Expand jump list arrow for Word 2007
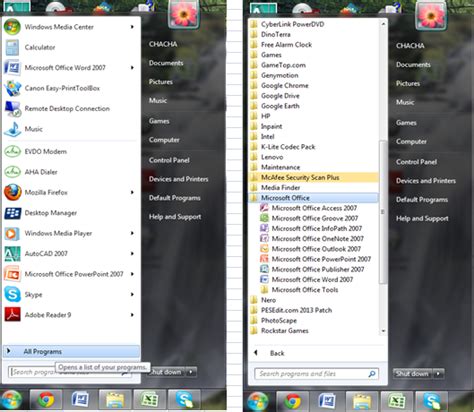 [132, 68]
